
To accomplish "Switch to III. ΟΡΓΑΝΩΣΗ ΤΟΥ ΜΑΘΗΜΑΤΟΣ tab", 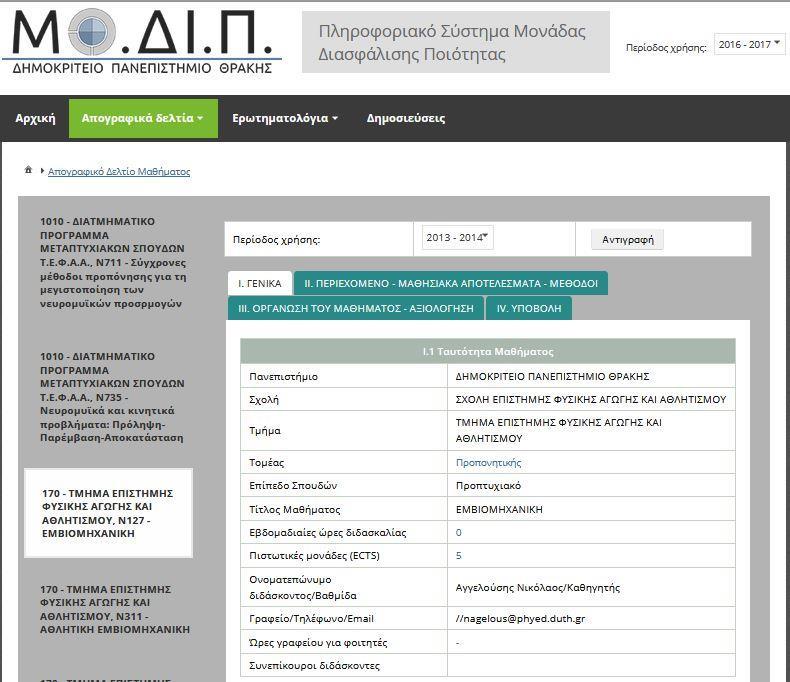I will (356, 308).
